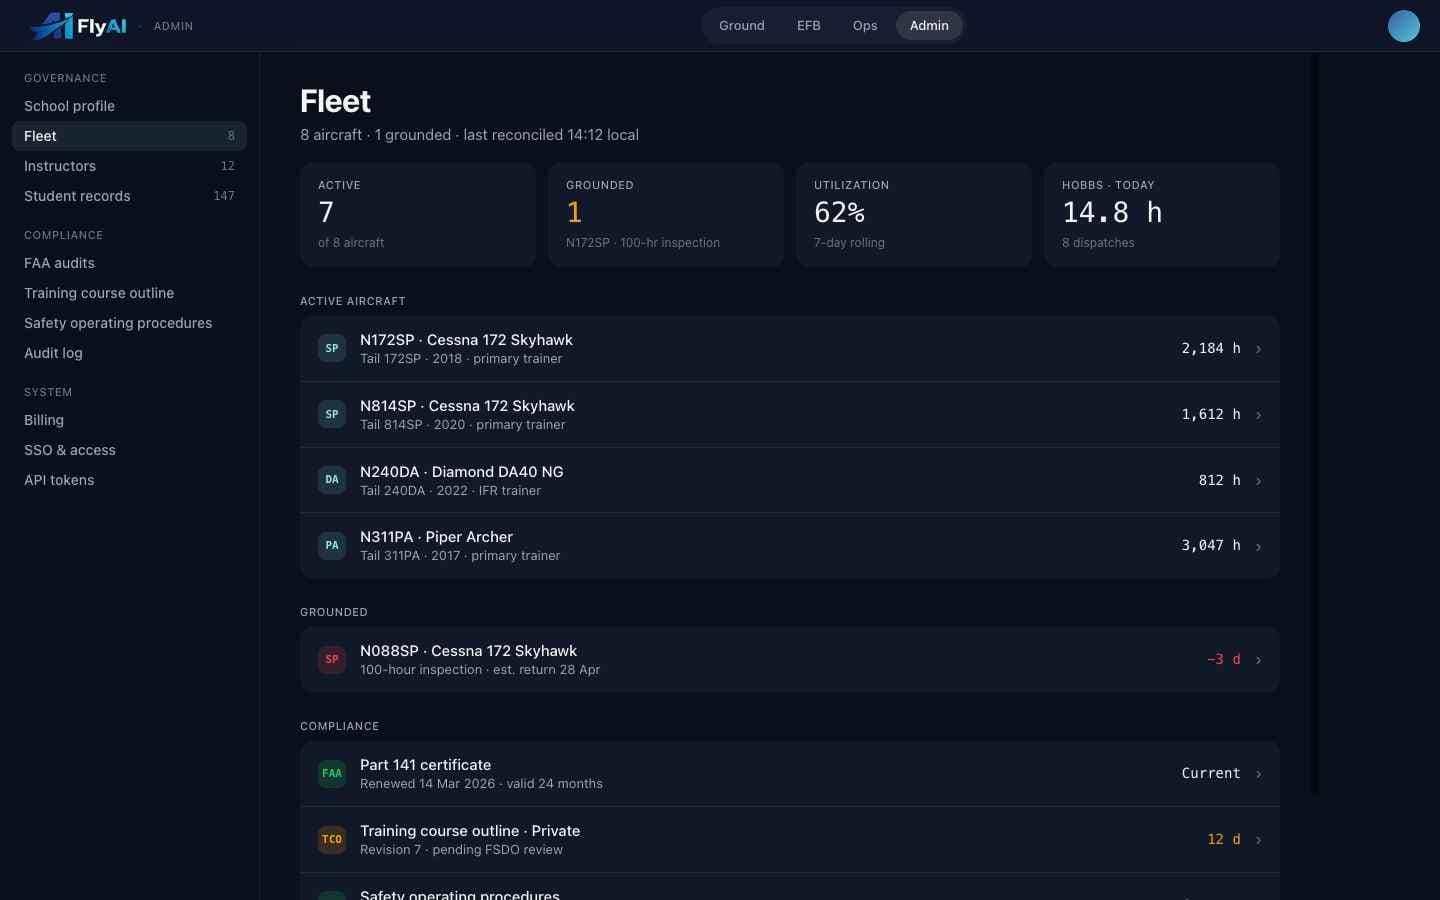Viewport: 1440px width, 900px height.
Task: Click the FlyAI logo in header
Action: pos(78,26)
